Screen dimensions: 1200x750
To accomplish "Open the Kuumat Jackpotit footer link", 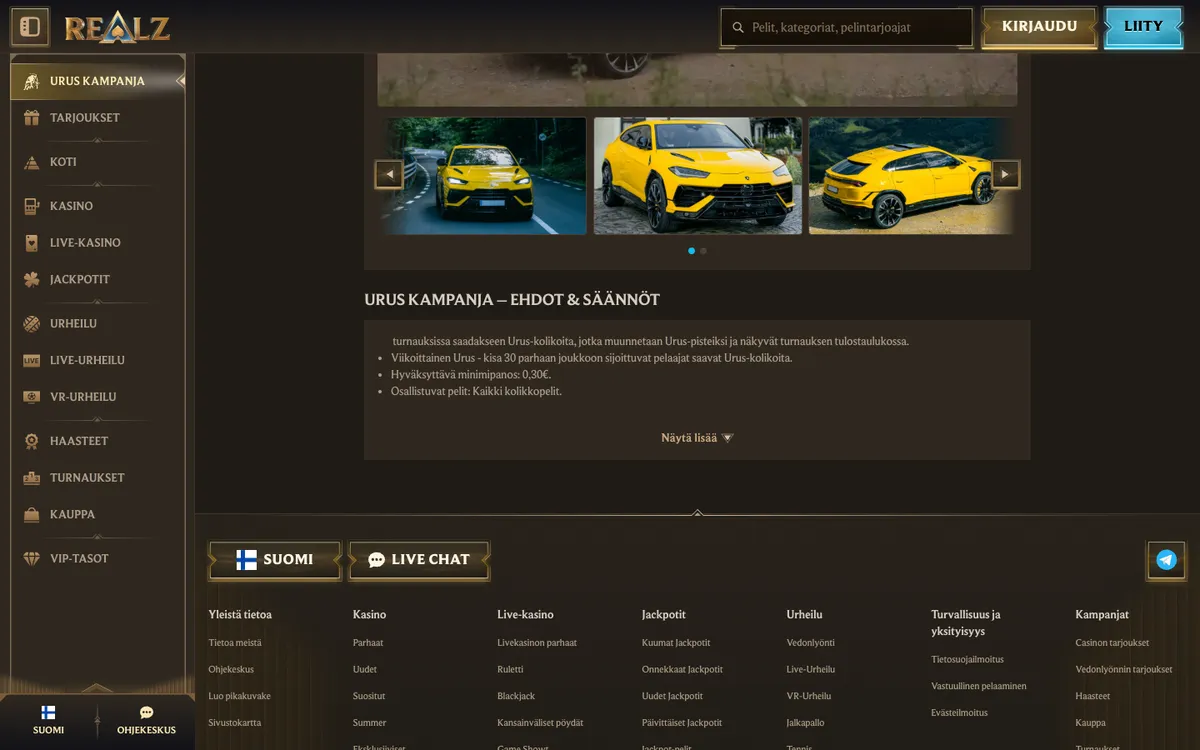I will coord(676,643).
